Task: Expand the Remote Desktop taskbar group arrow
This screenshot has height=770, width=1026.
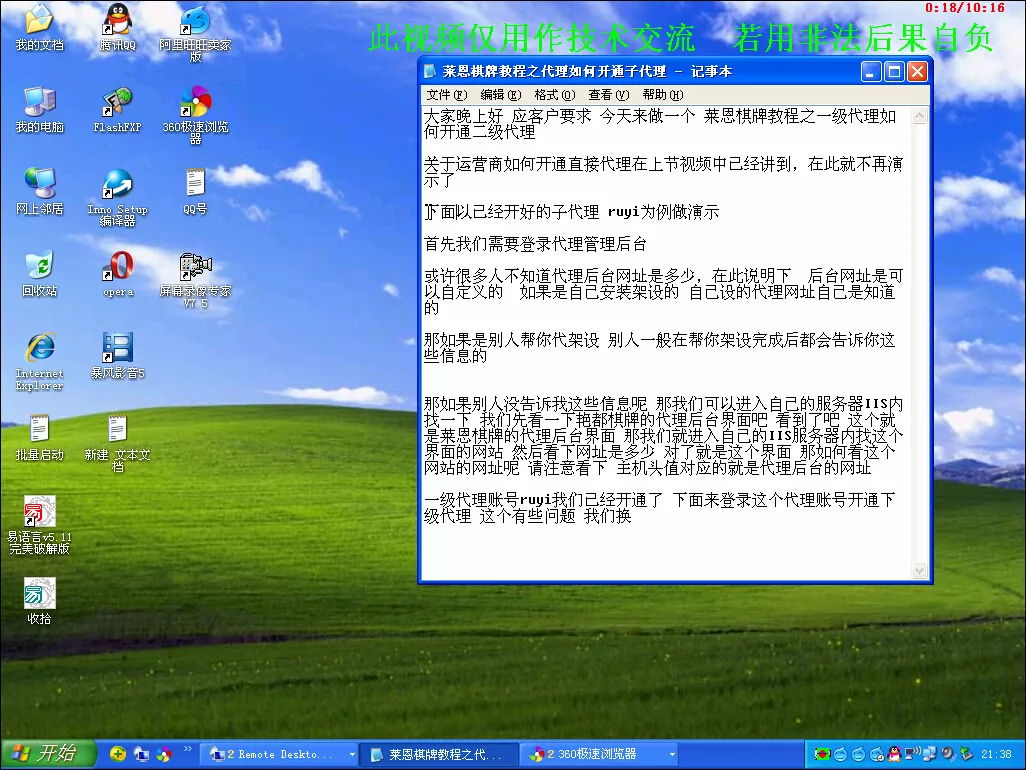Action: [x=351, y=754]
